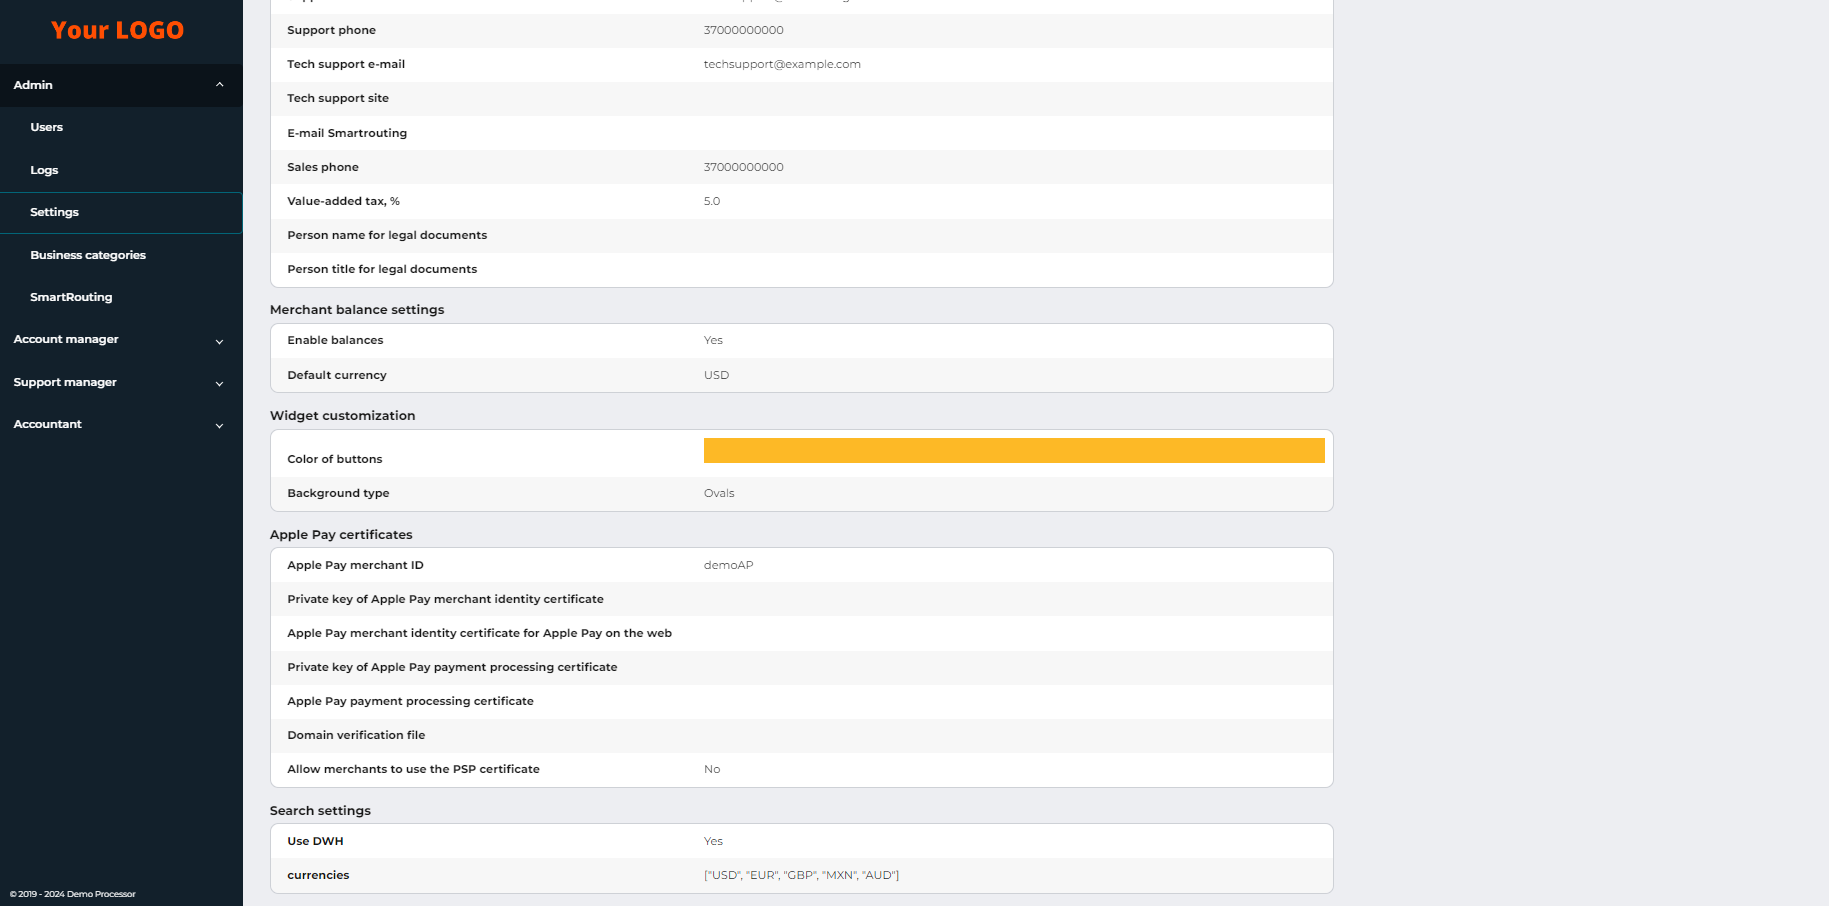Open the Logs page

tap(44, 170)
